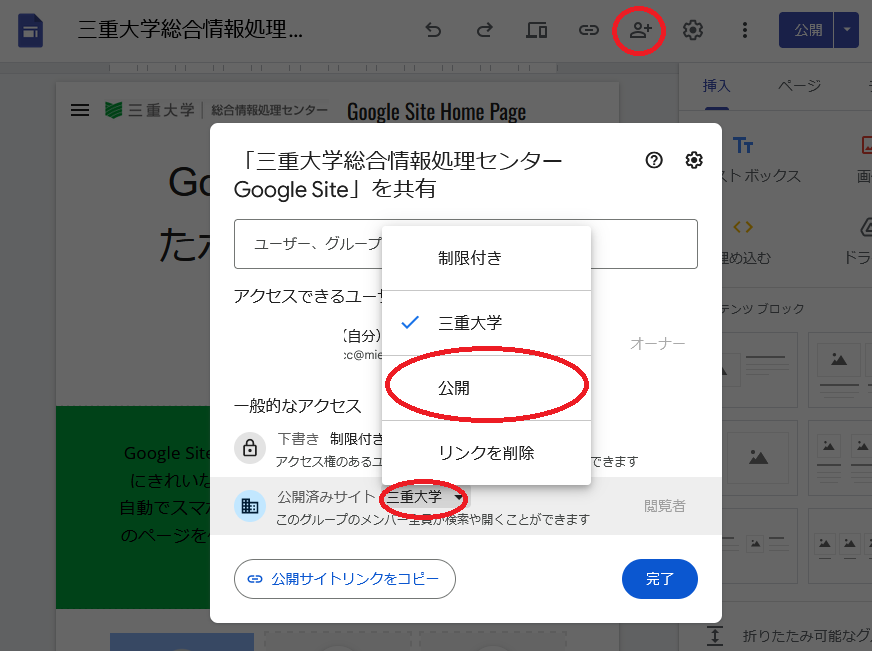Click 公開サイトリンクをコピー button

(x=345, y=579)
